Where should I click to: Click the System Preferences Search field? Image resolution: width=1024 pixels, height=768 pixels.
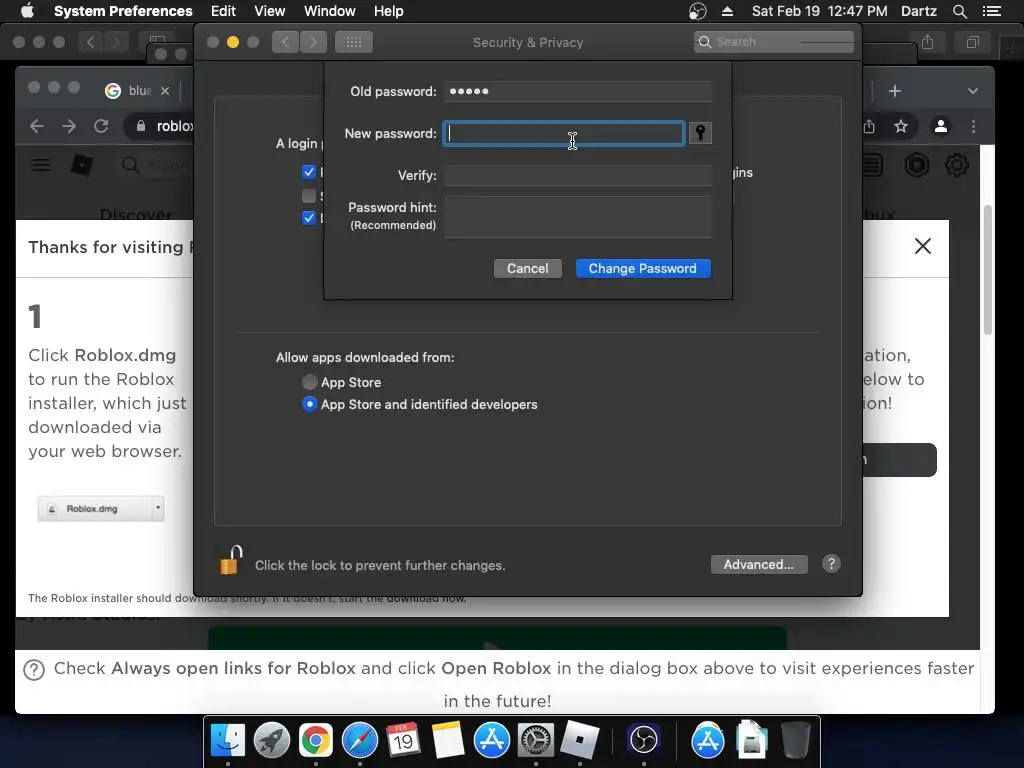tap(773, 42)
